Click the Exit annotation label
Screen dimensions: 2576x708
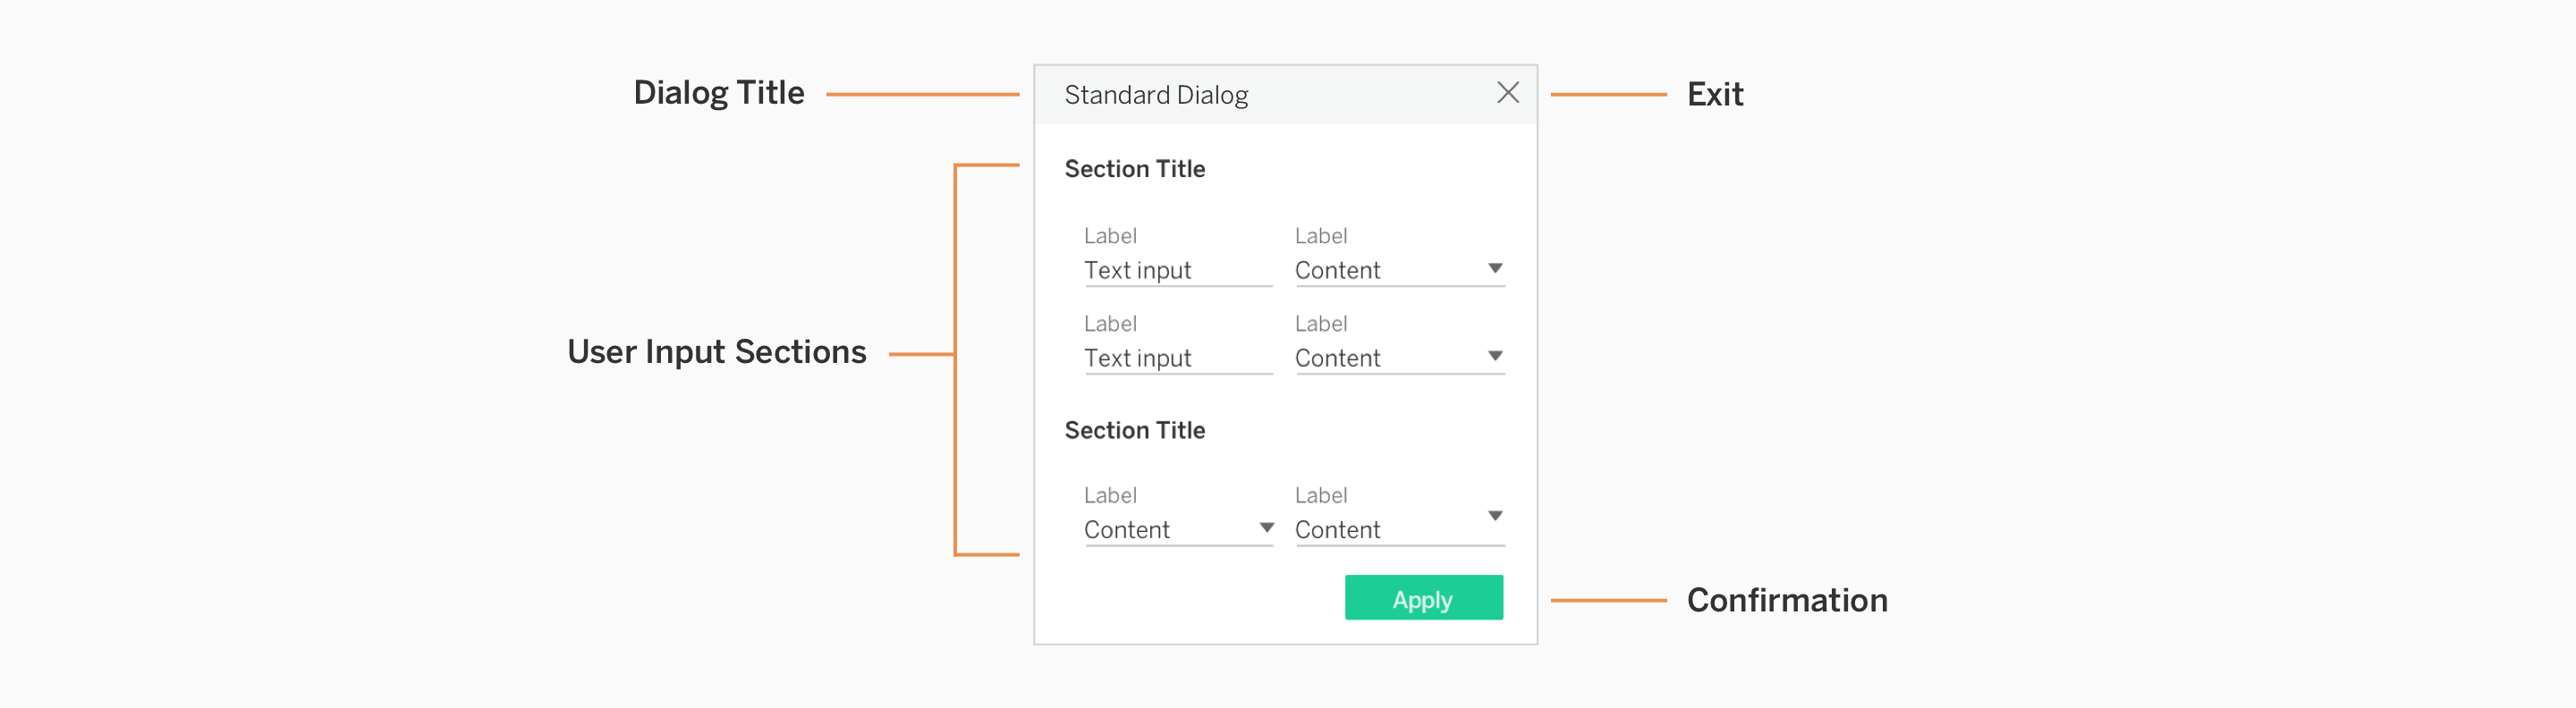(1714, 95)
